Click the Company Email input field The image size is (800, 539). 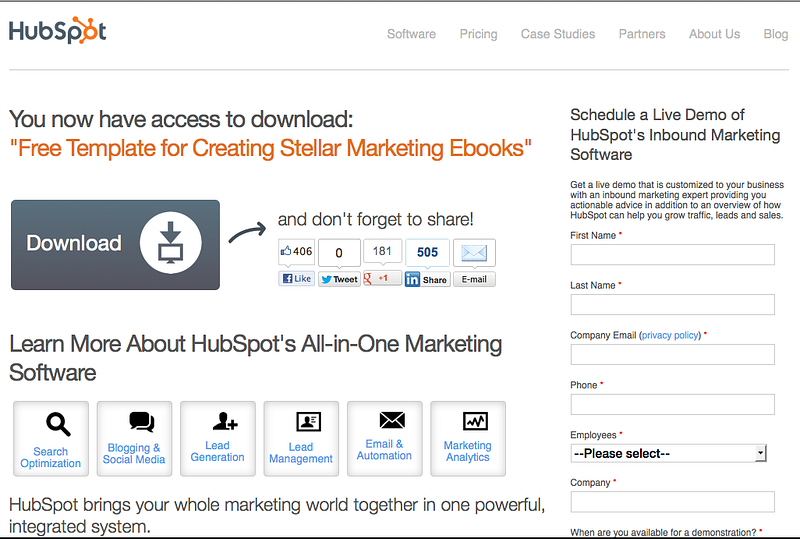[x=672, y=354]
